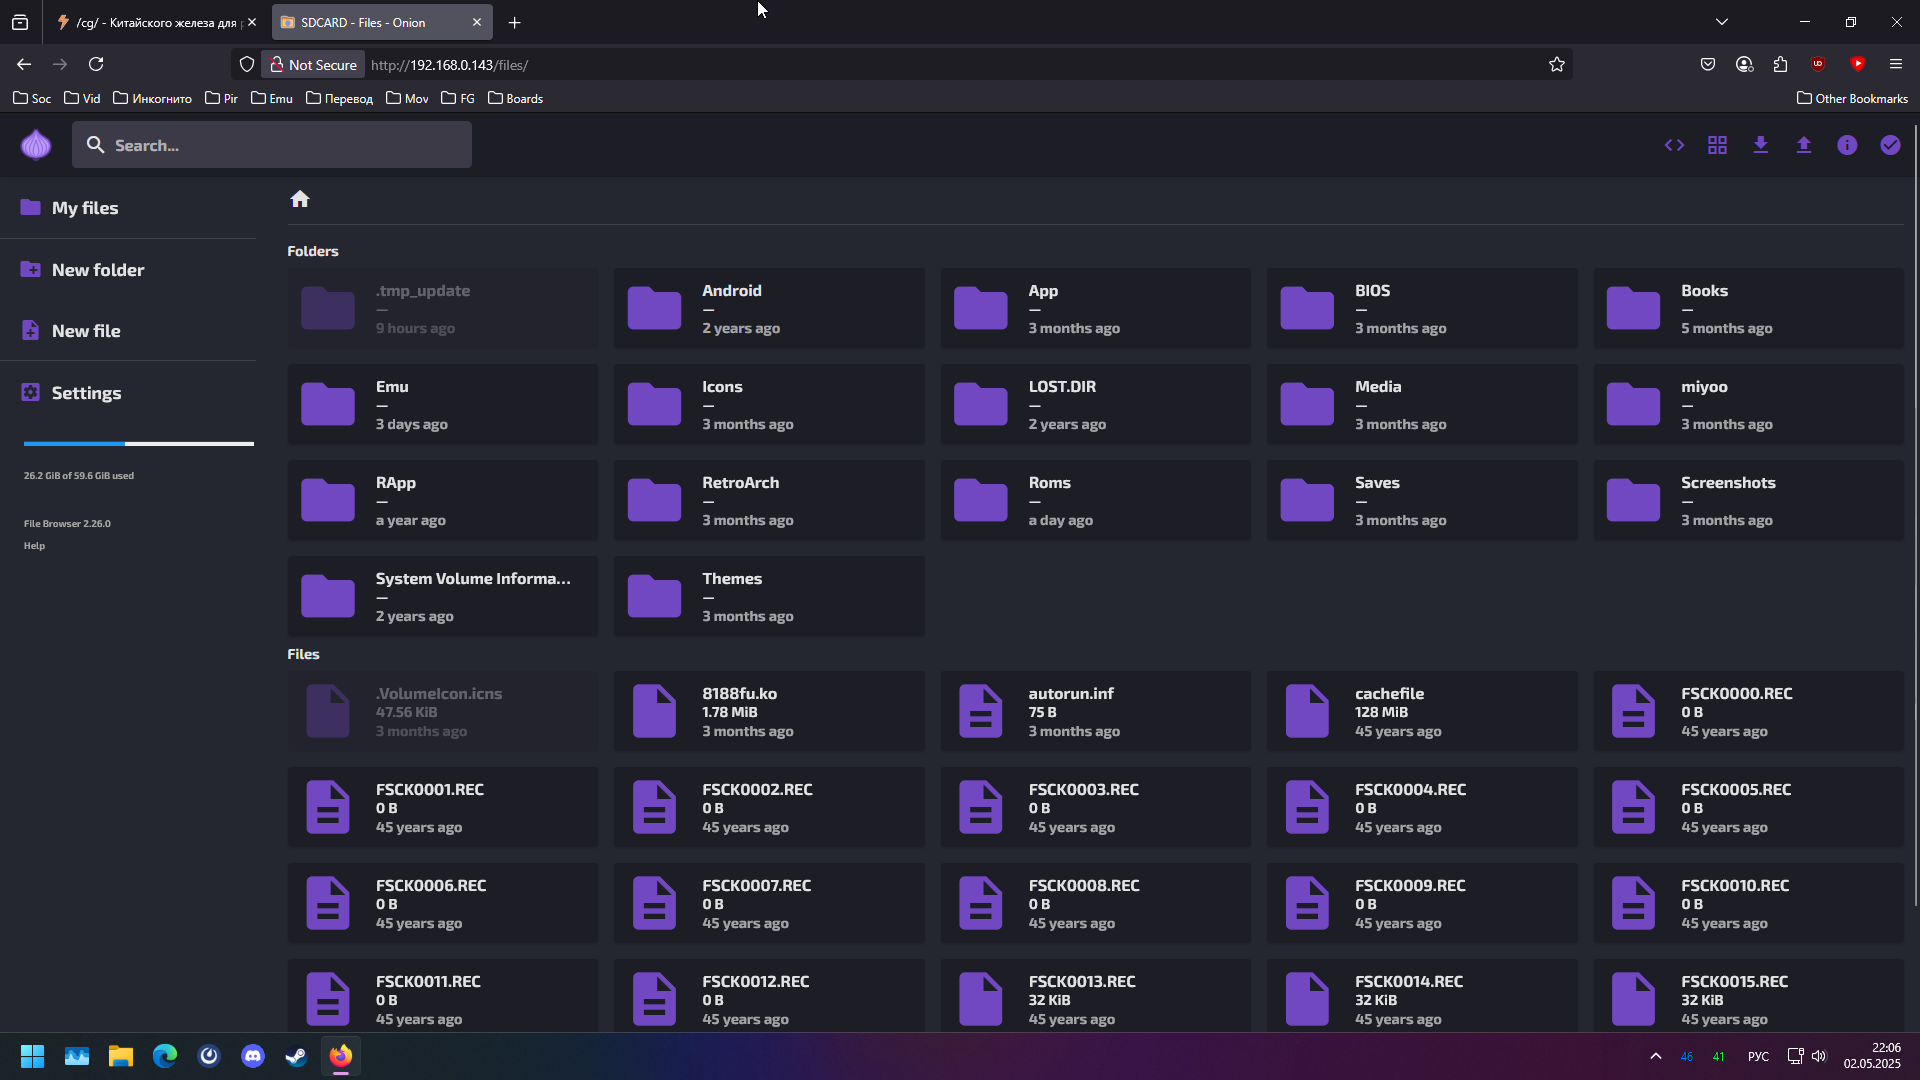Viewport: 1920px width, 1080px height.
Task: Expand the browser tab list dropdown
Action: pyautogui.click(x=1721, y=22)
